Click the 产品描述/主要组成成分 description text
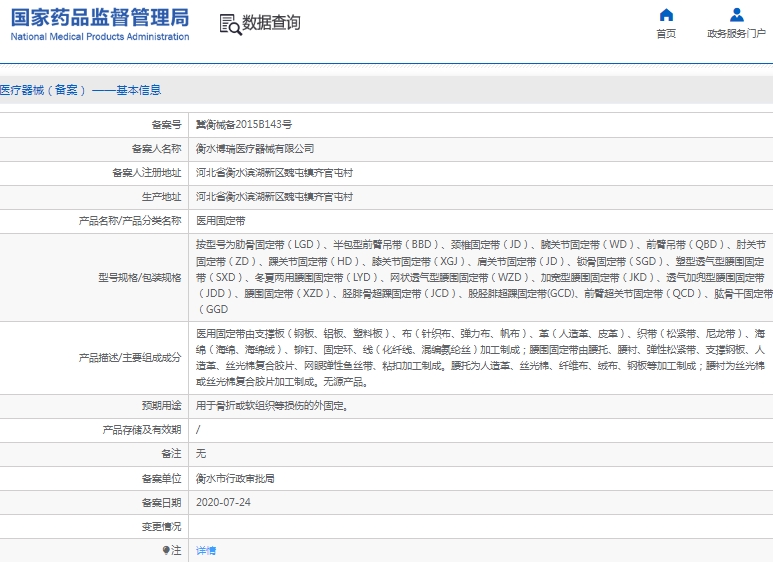The height and width of the screenshot is (562, 773). (480, 357)
